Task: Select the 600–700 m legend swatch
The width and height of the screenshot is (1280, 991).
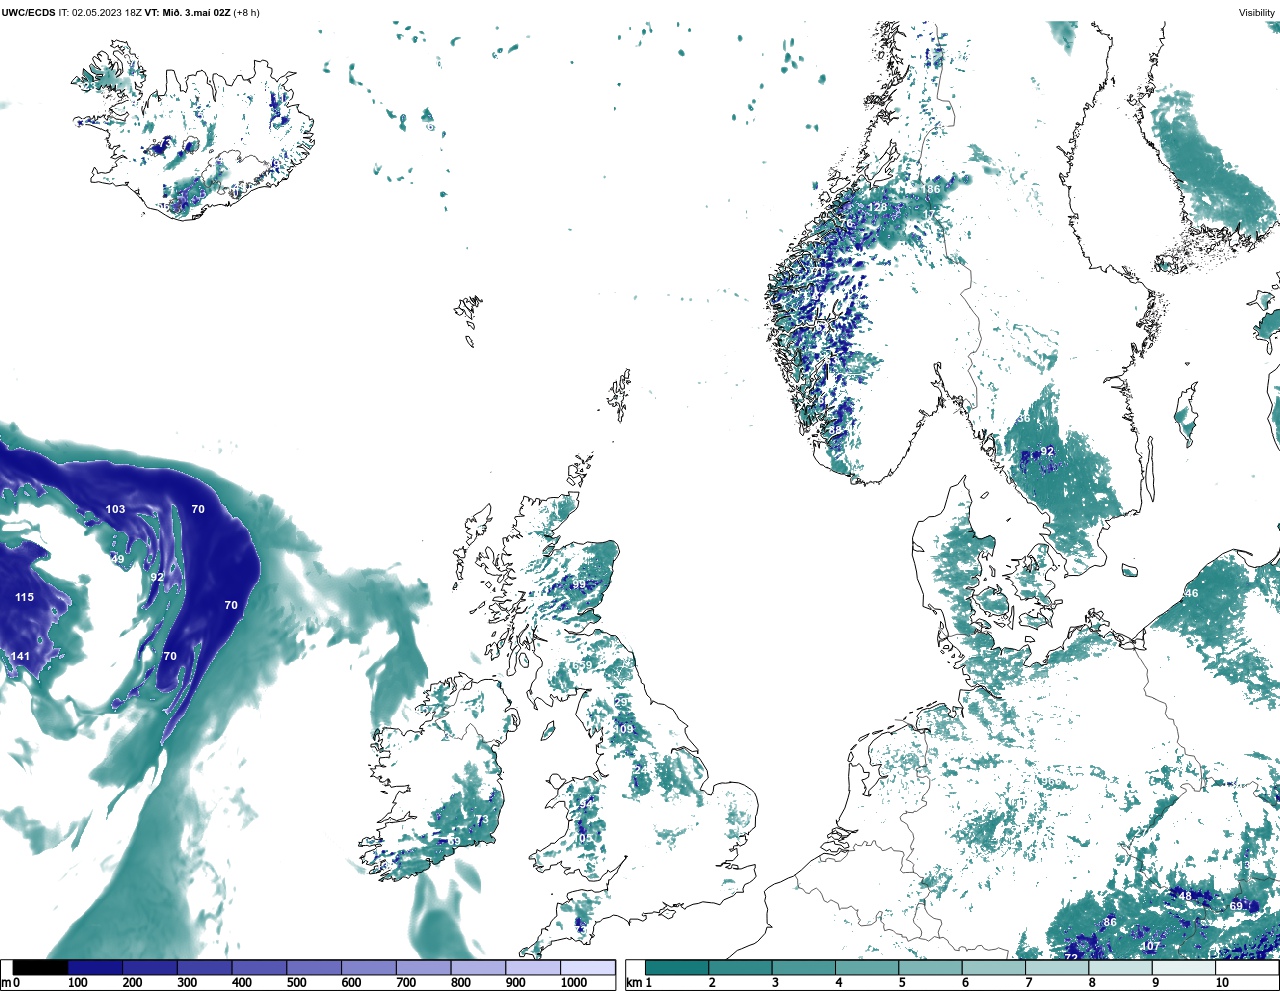Action: tap(369, 968)
